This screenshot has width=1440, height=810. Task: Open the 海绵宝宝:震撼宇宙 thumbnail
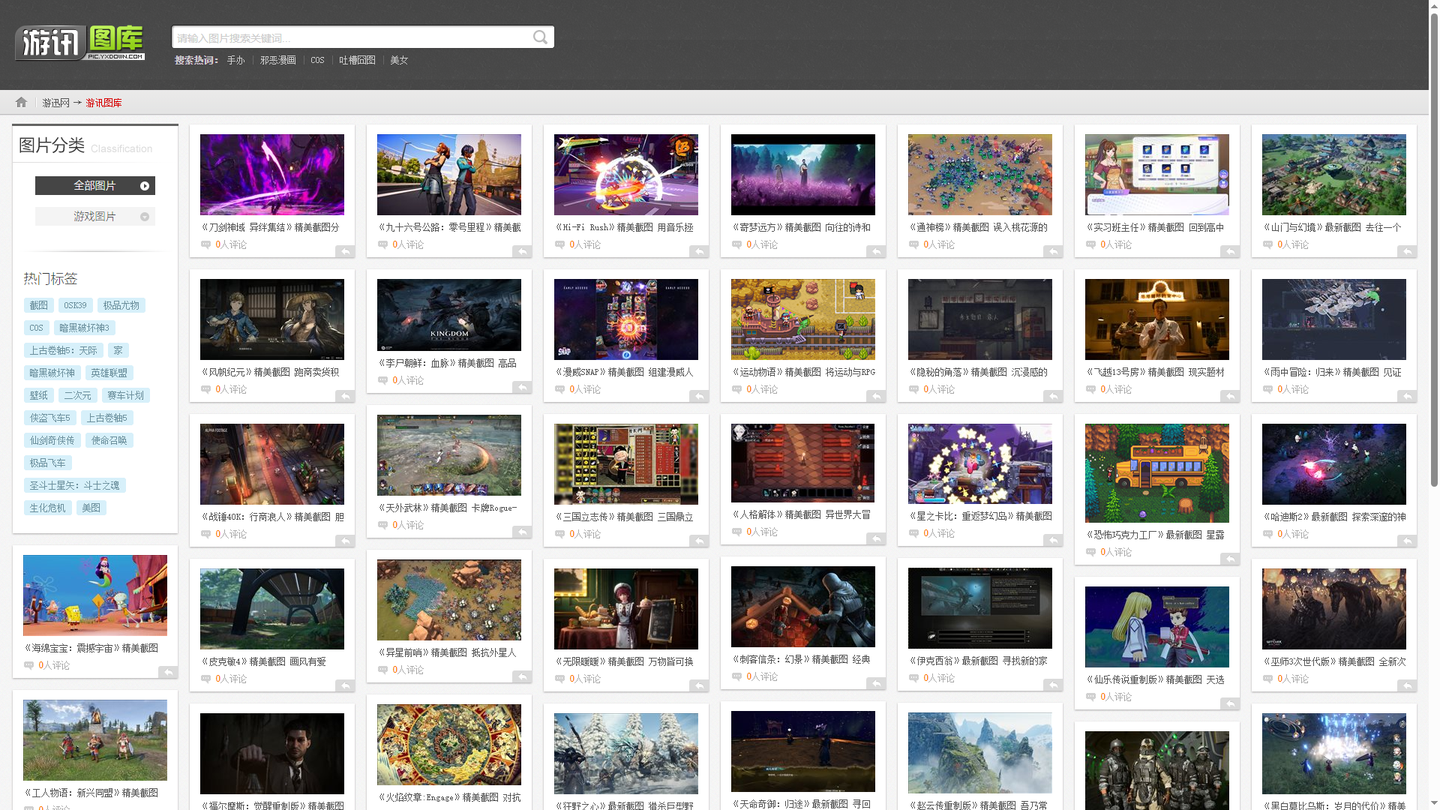95,595
